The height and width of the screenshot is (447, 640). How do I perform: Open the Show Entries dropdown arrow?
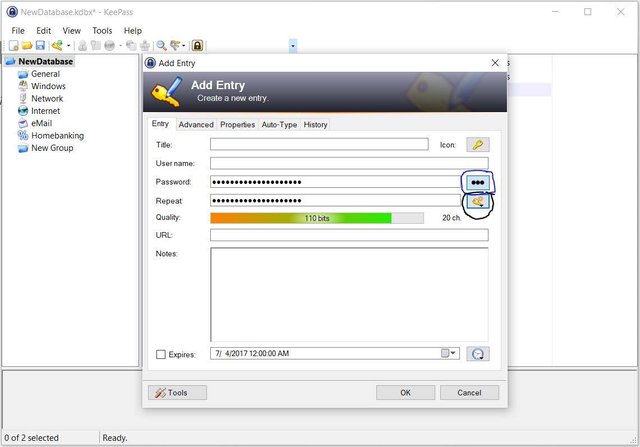coord(183,46)
